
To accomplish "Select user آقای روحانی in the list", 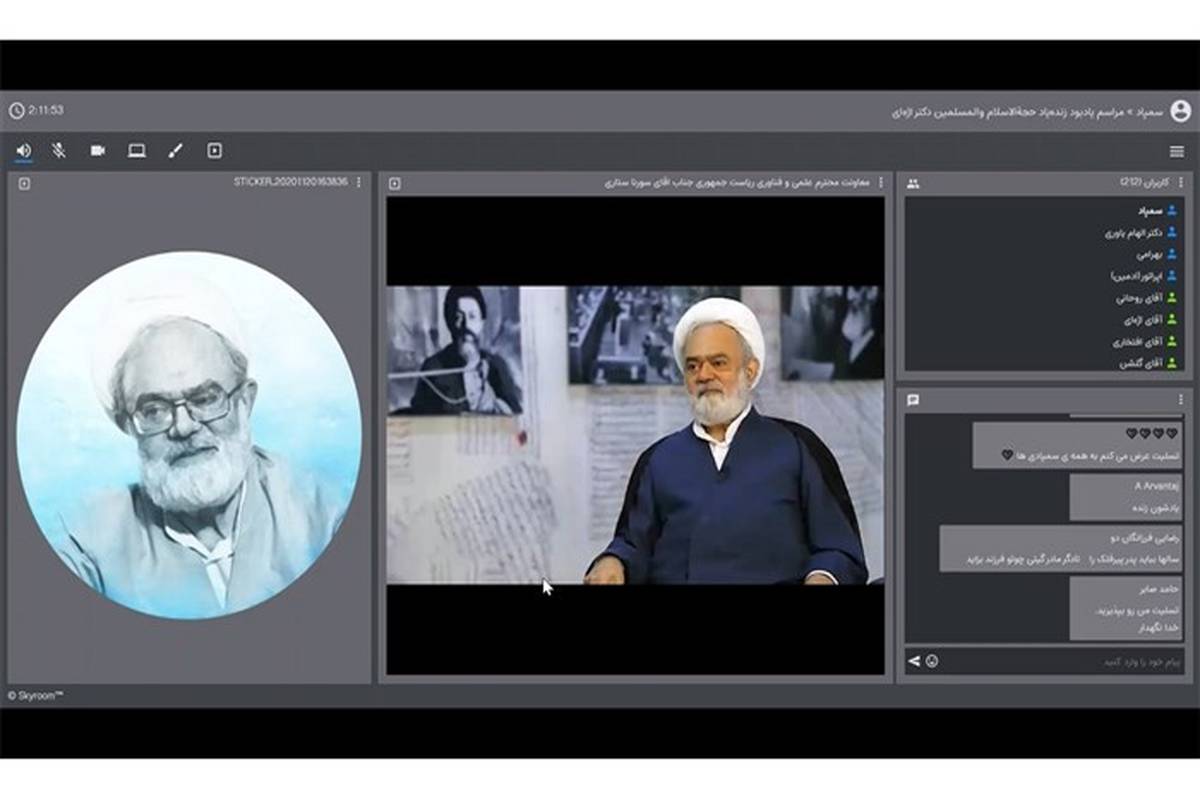I will (x=1138, y=298).
